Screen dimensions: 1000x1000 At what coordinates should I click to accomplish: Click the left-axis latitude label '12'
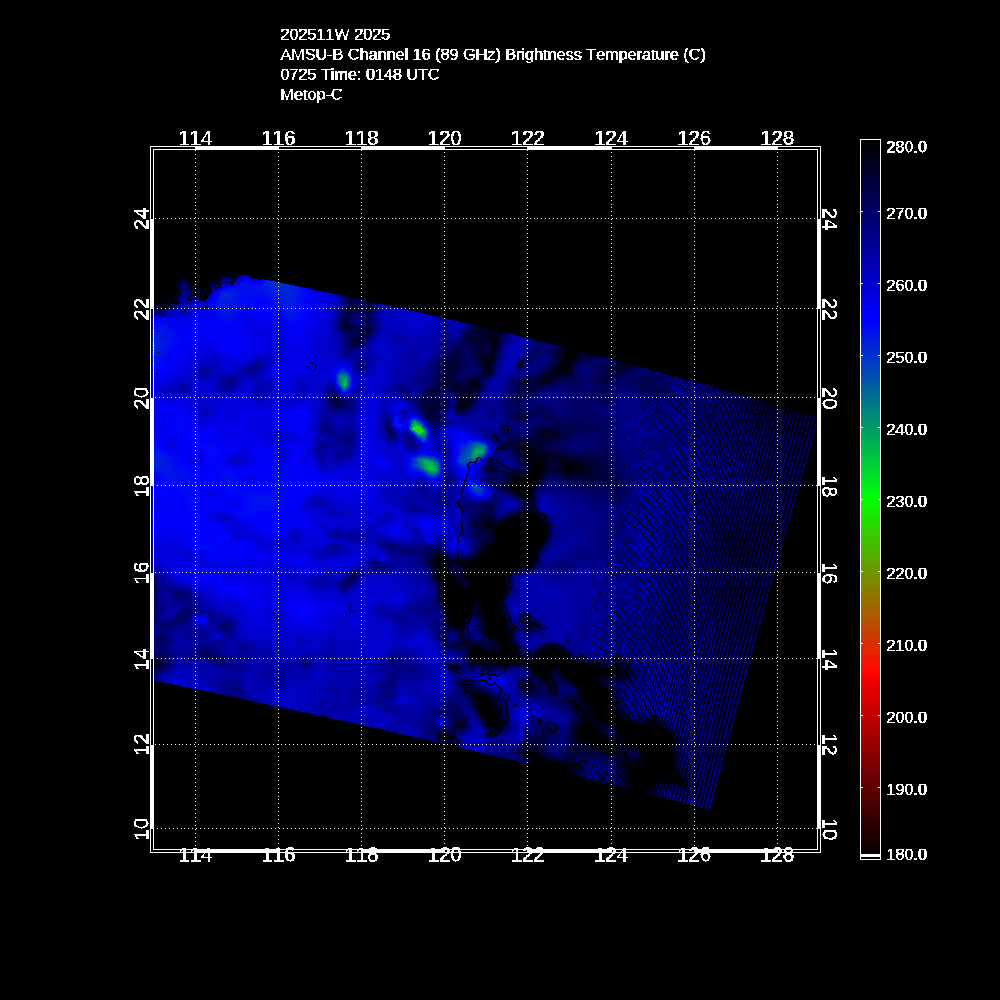142,744
